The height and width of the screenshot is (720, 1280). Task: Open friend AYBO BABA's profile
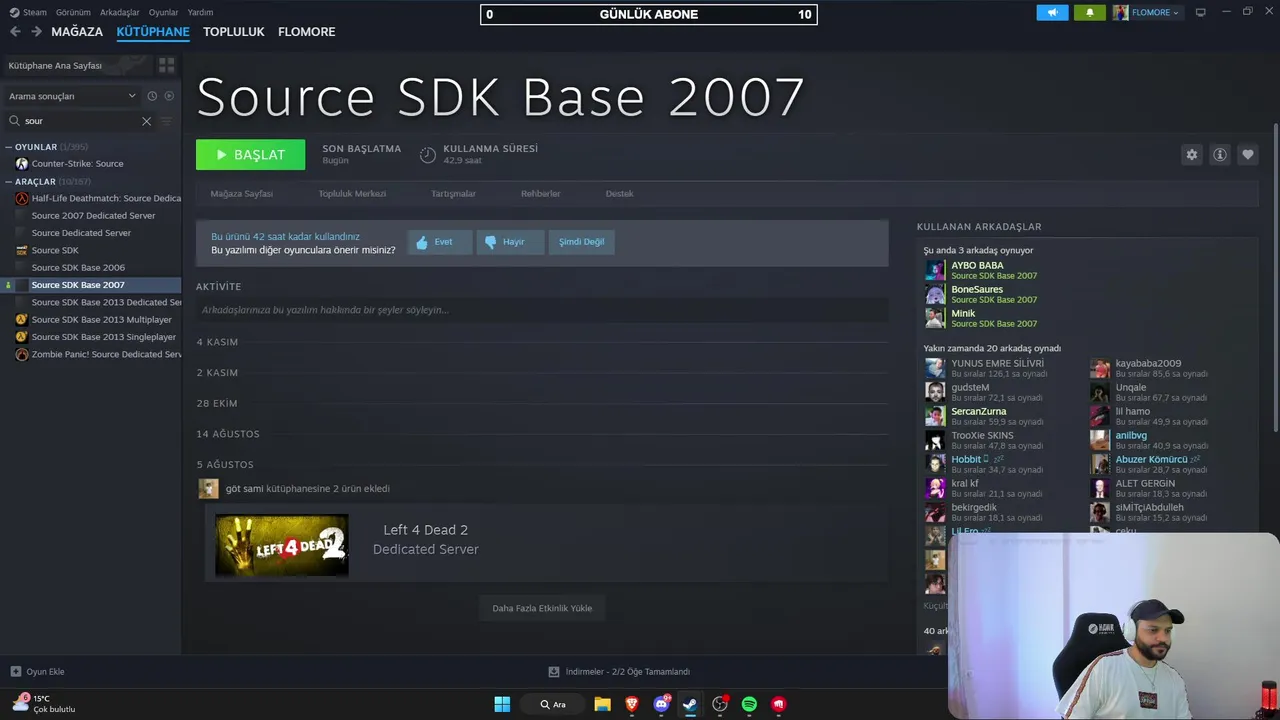pos(977,266)
